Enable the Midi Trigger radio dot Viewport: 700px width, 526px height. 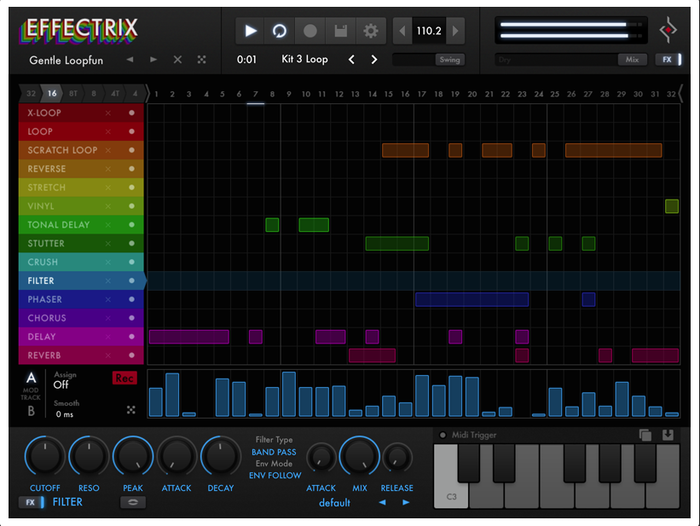click(x=443, y=435)
